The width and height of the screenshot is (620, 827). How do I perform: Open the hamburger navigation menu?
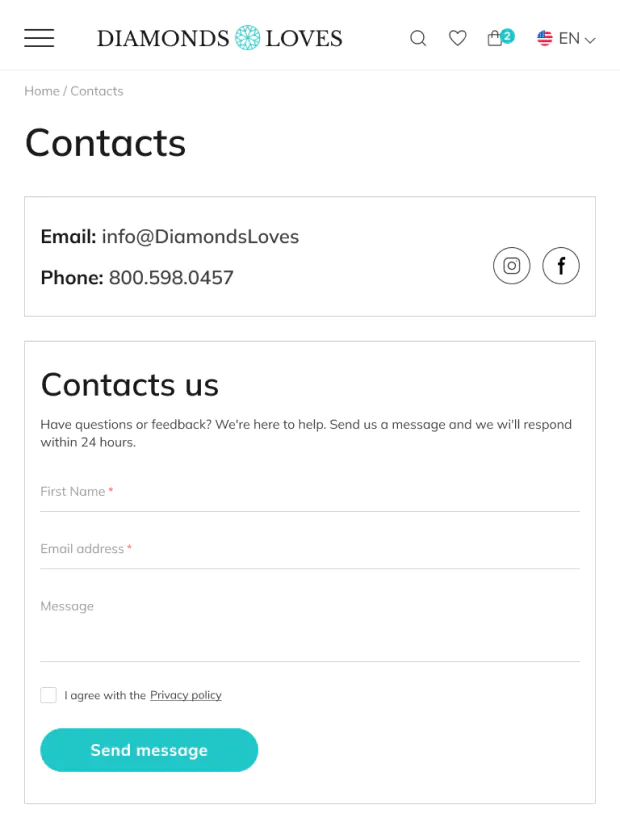[x=39, y=38]
